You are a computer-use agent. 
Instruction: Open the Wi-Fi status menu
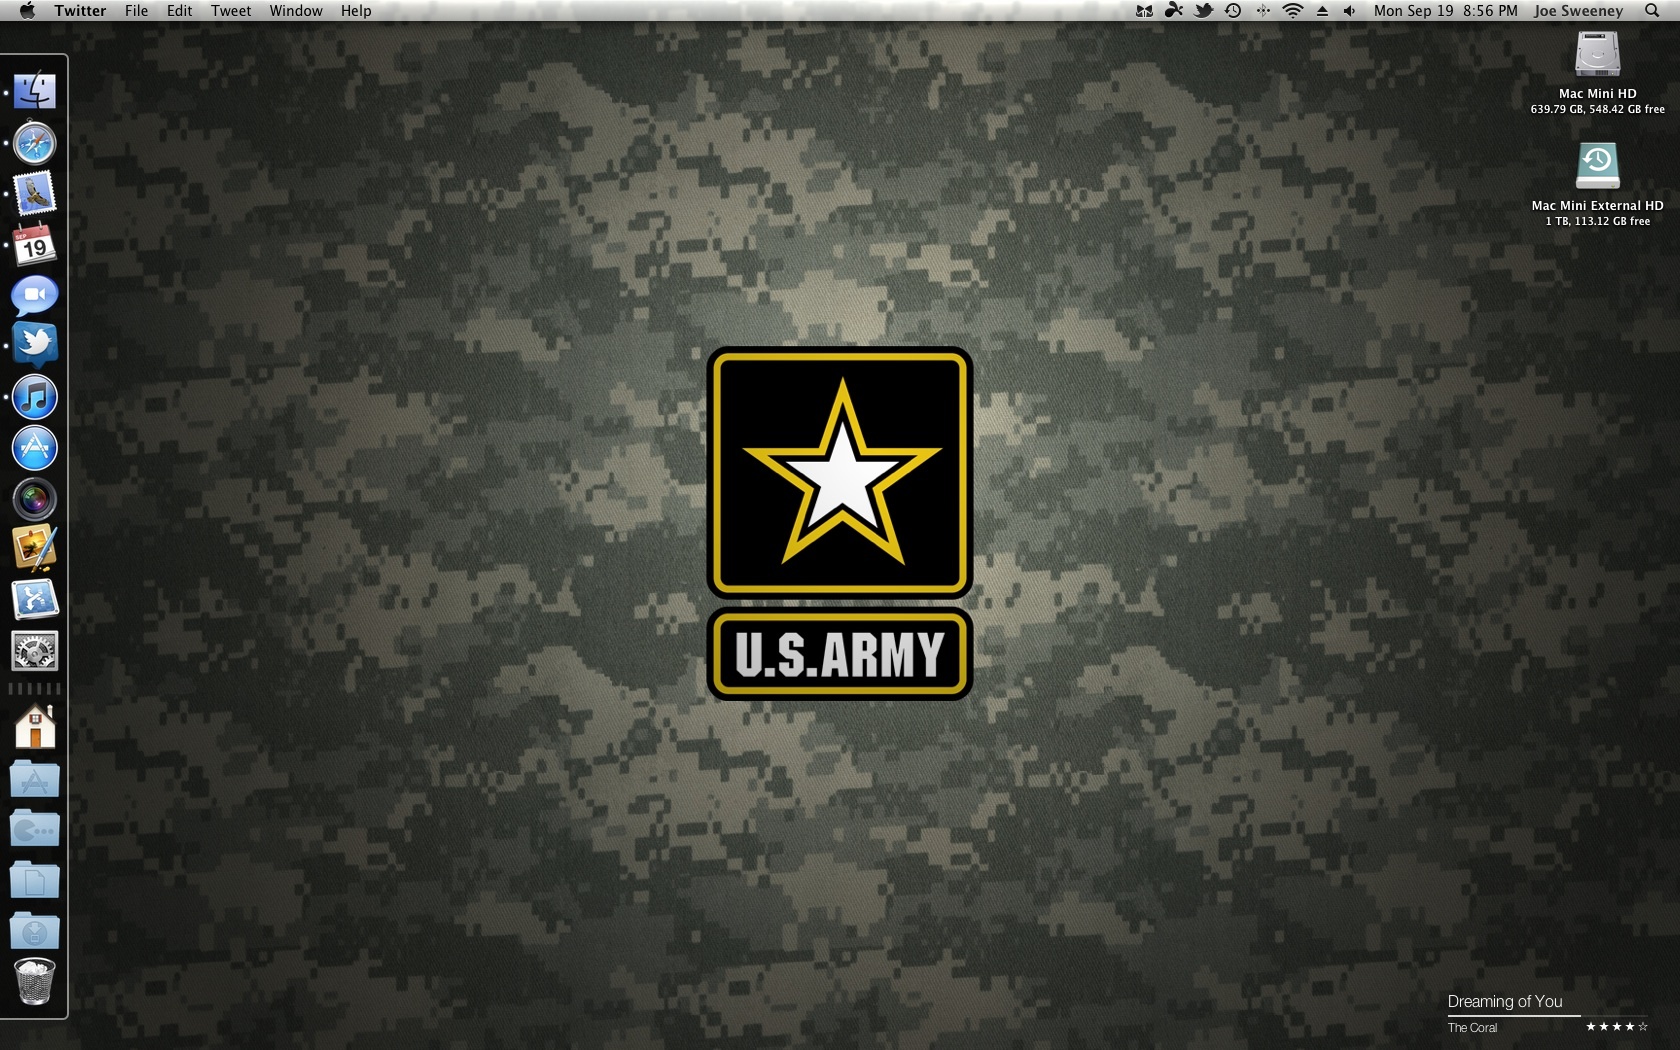[1293, 10]
